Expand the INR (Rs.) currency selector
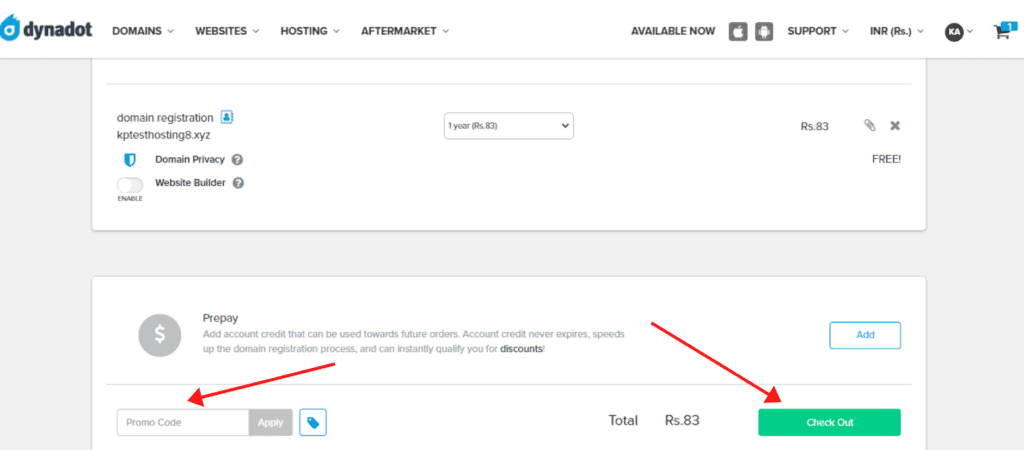 [896, 31]
